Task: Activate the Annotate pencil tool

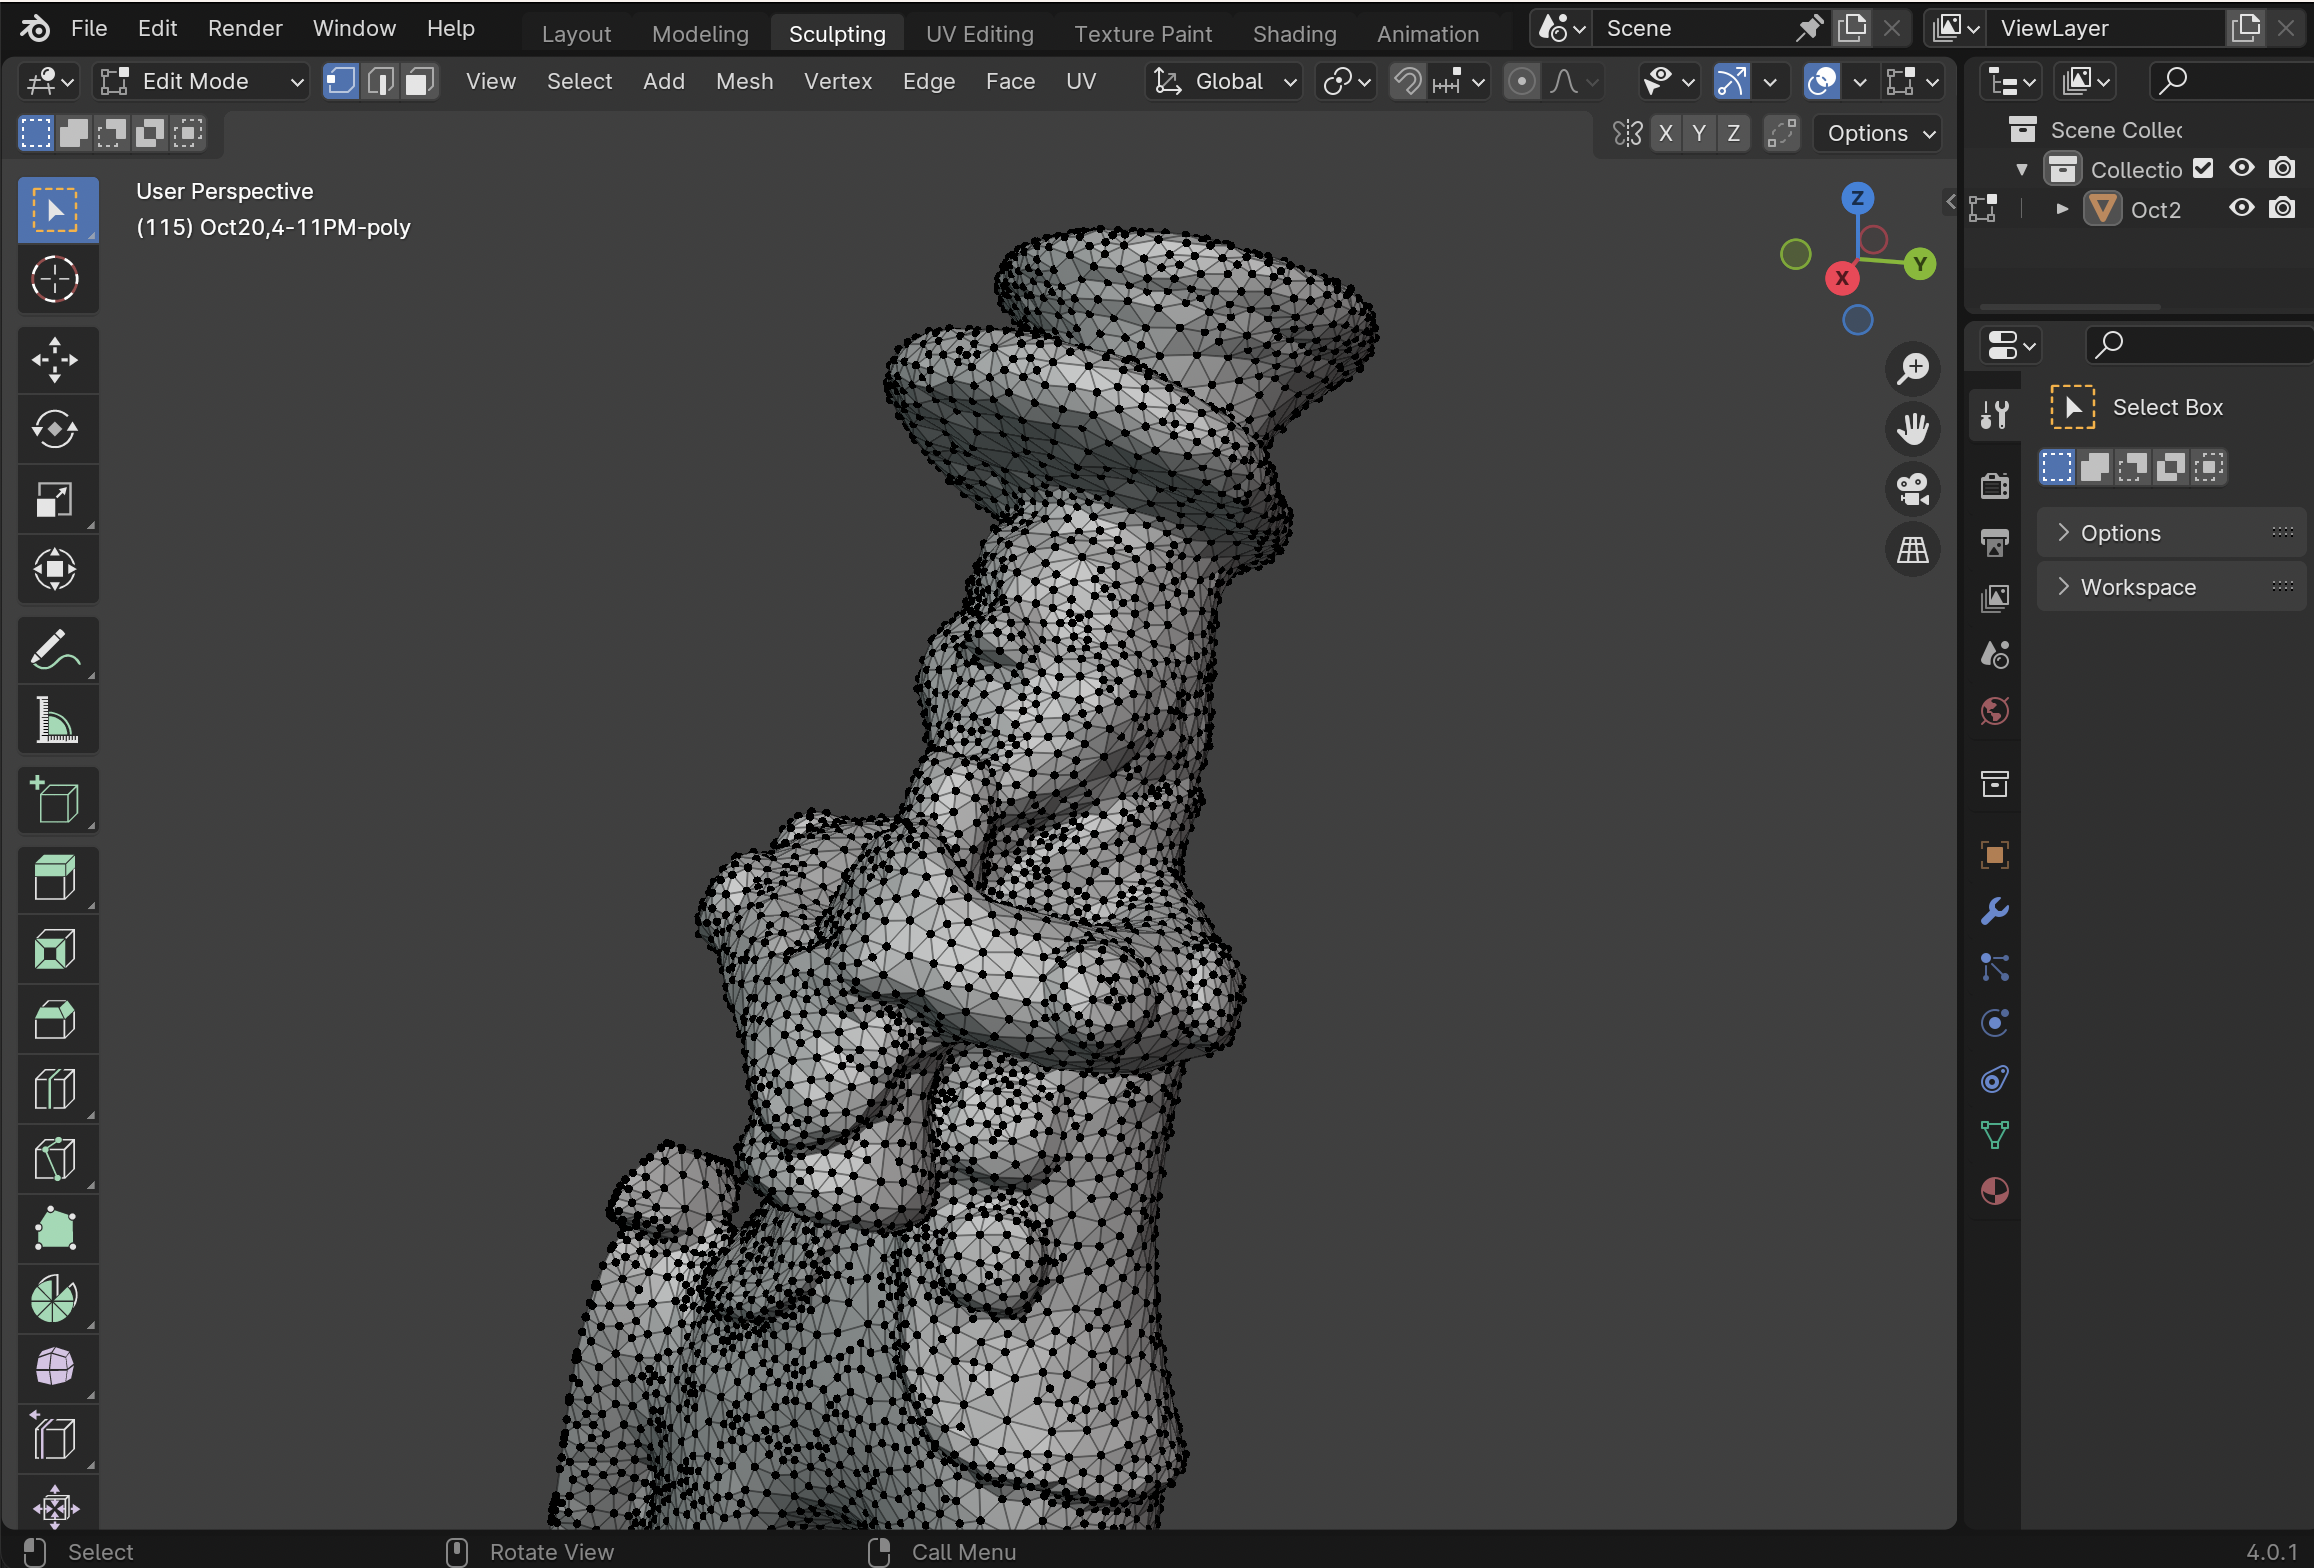Action: pyautogui.click(x=55, y=650)
